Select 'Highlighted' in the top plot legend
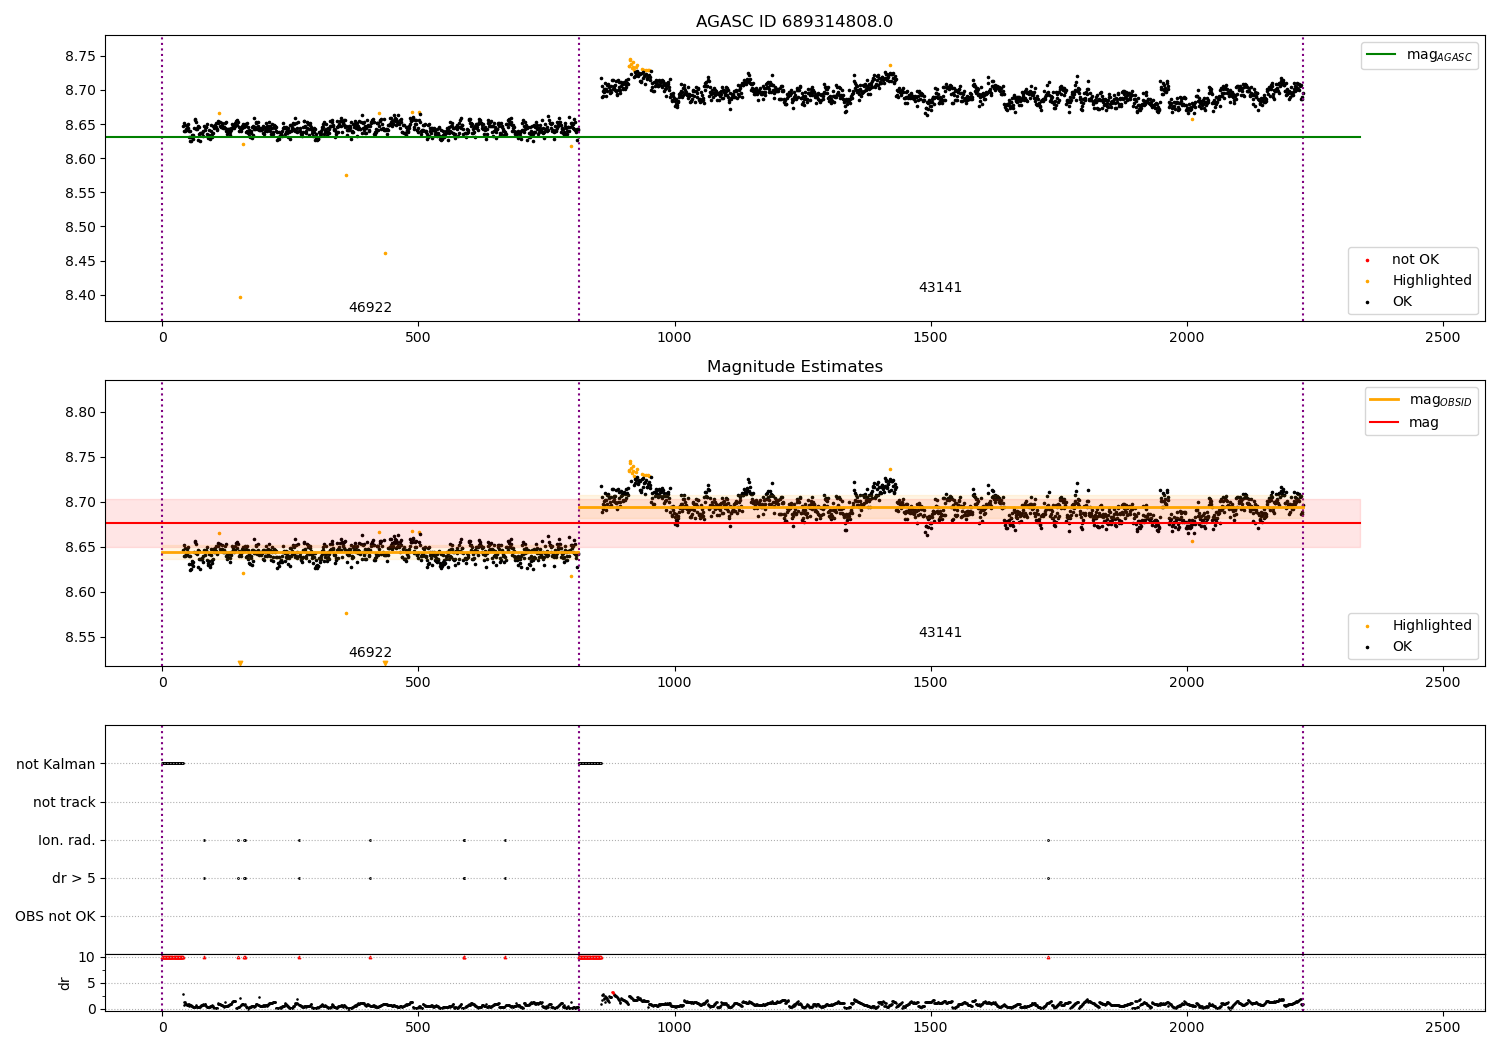Image resolution: width=1500 pixels, height=1050 pixels. click(x=1431, y=281)
